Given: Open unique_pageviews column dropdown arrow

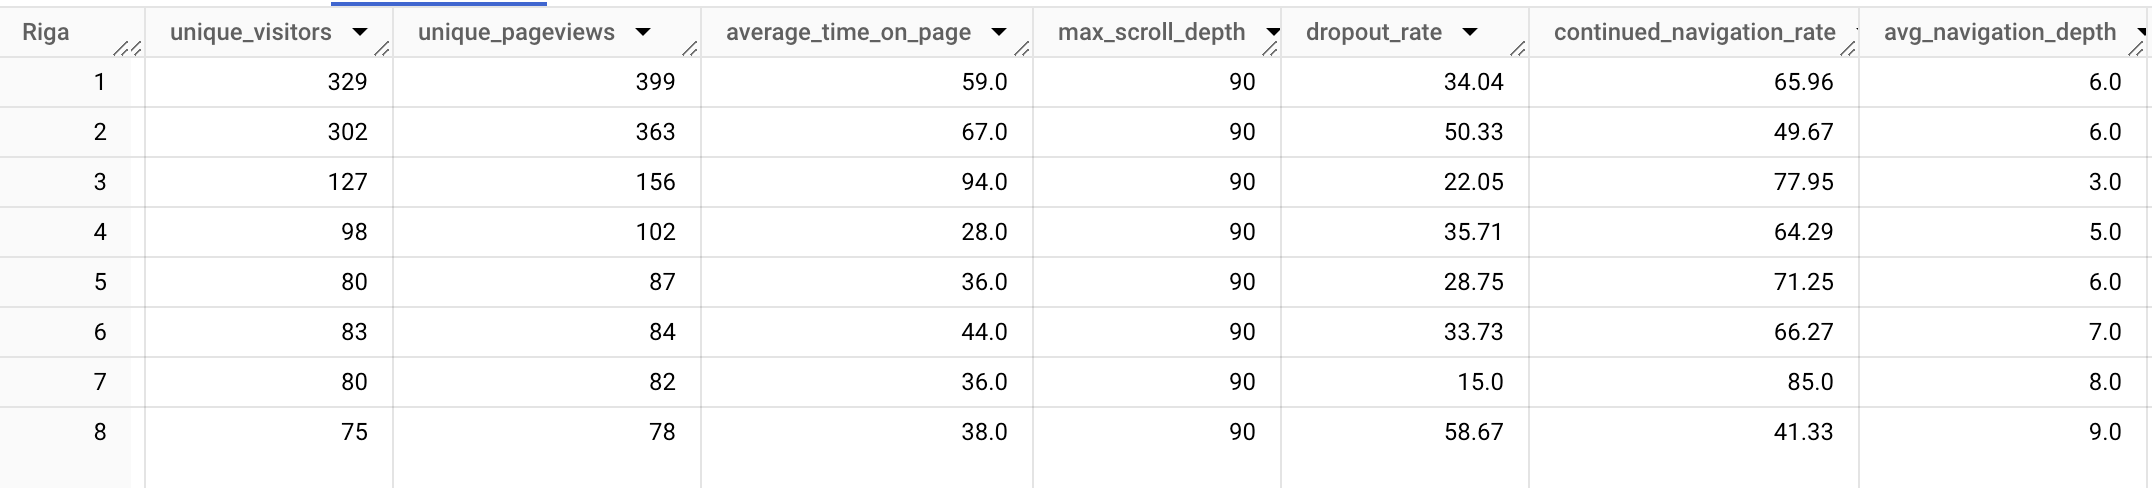Looking at the screenshot, I should (x=643, y=33).
